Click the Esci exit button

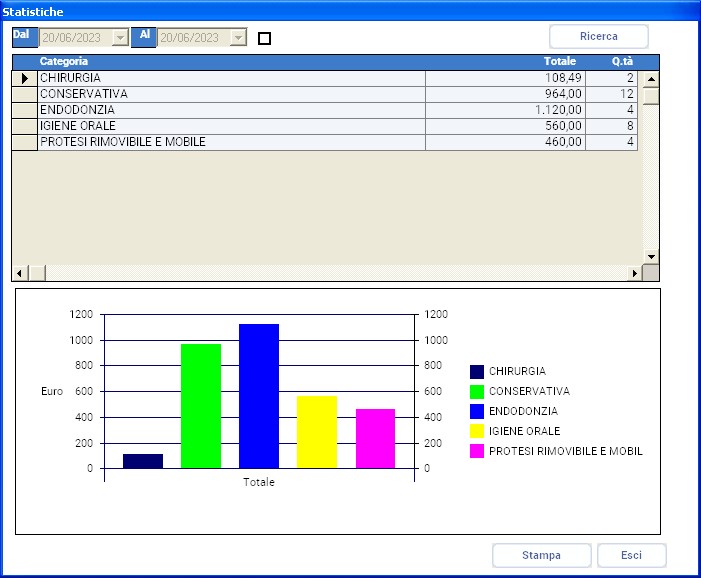click(x=631, y=556)
